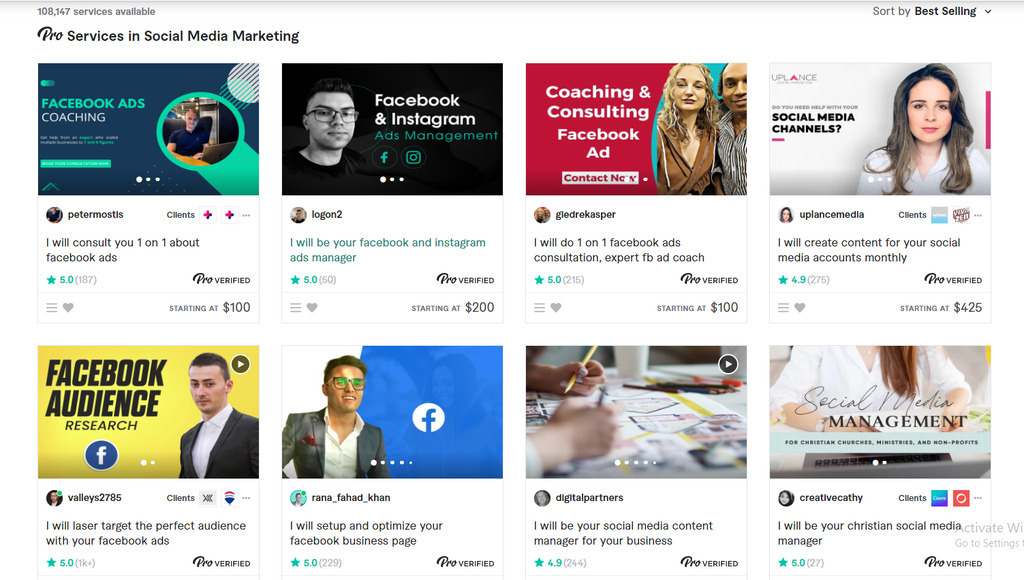Play the digitalpartners gig video preview
The height and width of the screenshot is (580, 1024).
[x=728, y=364]
